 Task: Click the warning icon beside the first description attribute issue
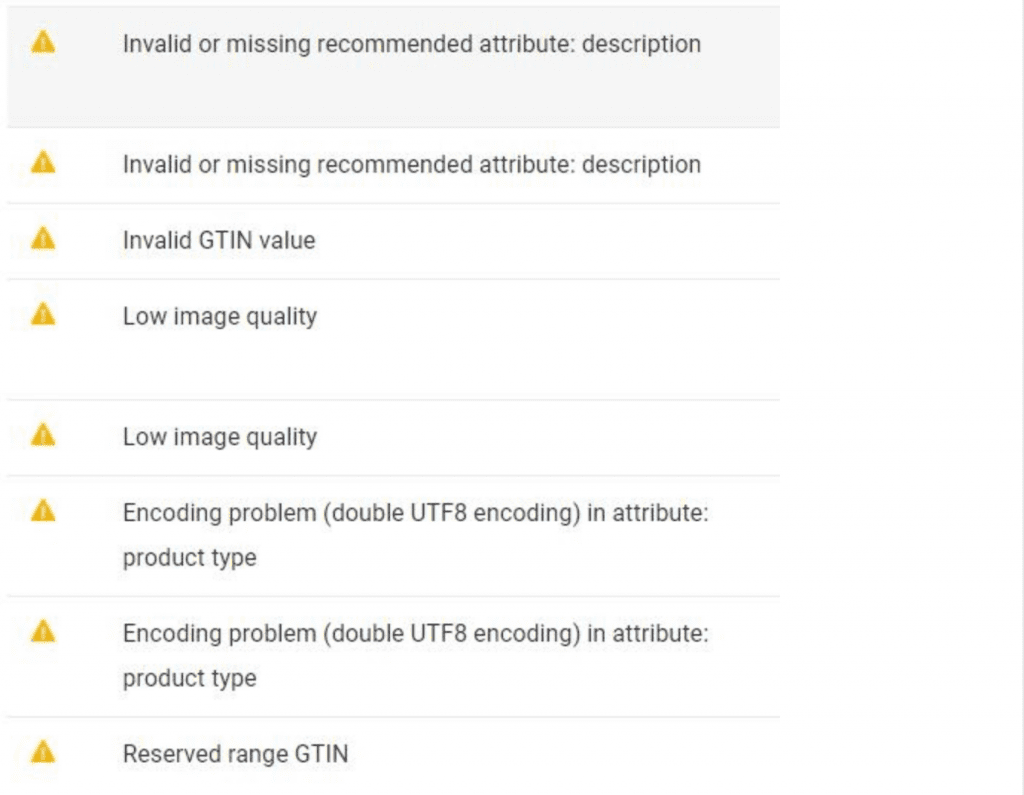[x=42, y=43]
